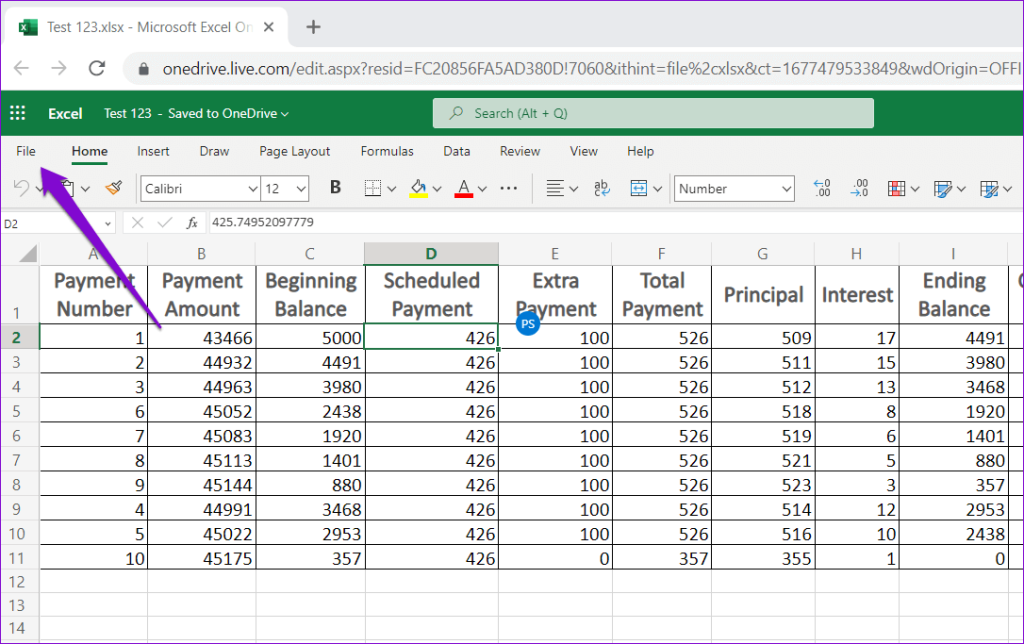
Task: Click the red Font Color swatch
Action: point(466,193)
